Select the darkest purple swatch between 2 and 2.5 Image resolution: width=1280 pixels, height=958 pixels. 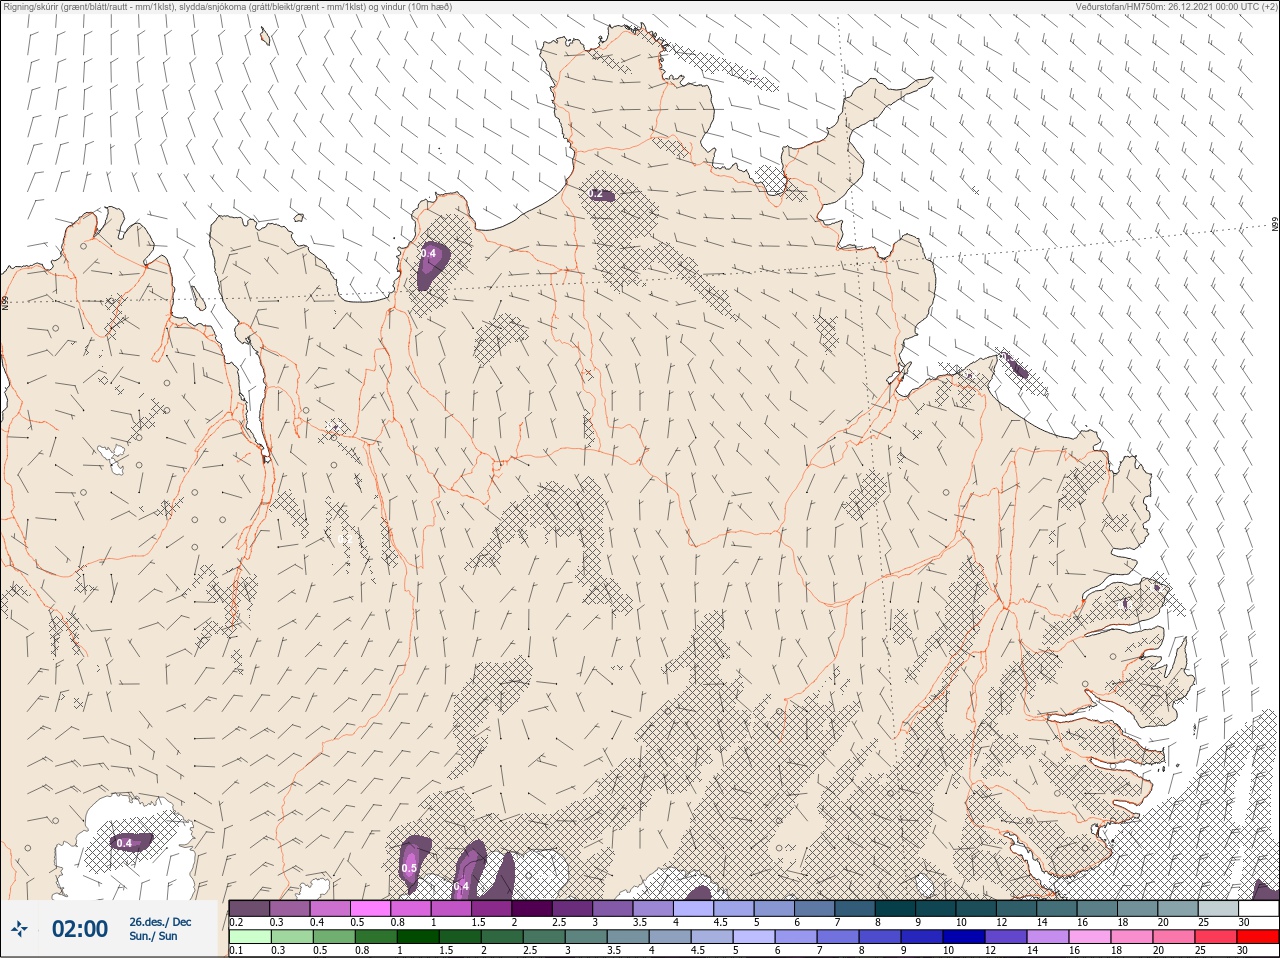point(533,908)
